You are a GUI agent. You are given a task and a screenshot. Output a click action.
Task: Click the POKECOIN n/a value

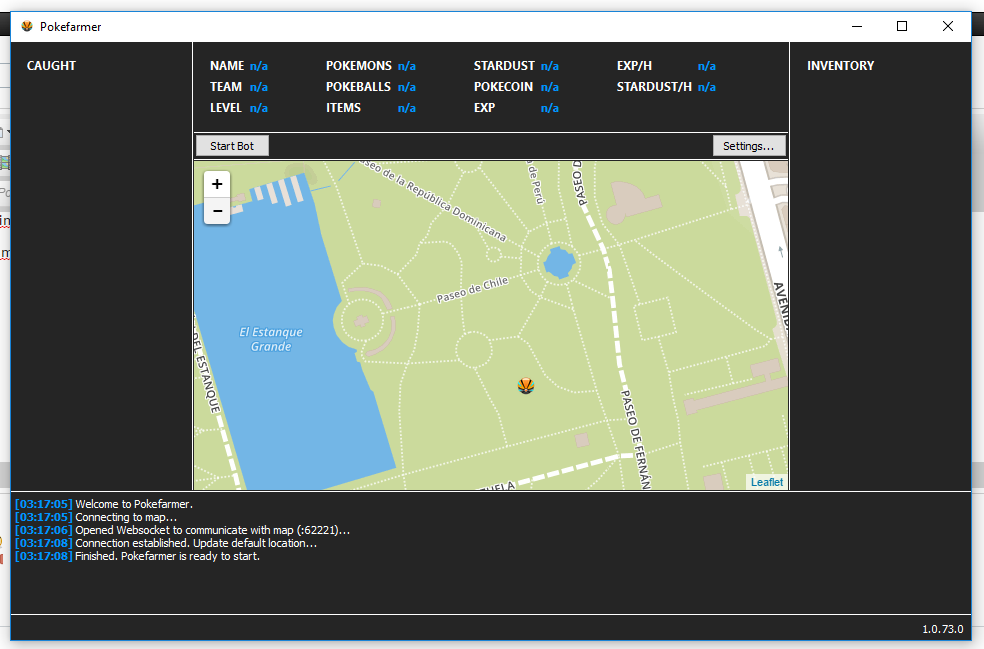pos(550,87)
